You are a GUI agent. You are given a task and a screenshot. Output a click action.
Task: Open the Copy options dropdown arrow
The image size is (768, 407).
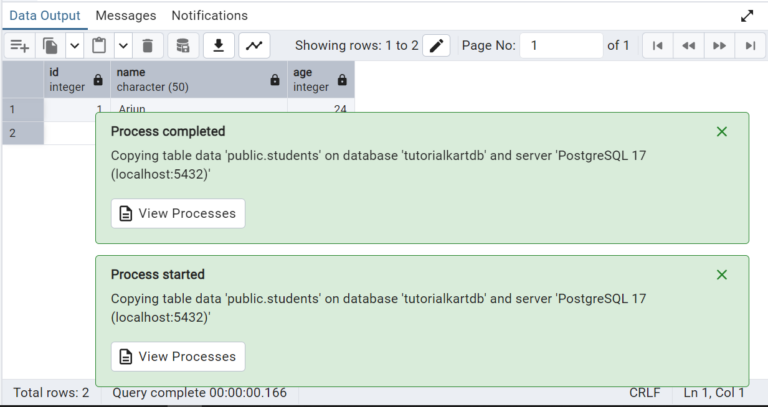tap(75, 46)
